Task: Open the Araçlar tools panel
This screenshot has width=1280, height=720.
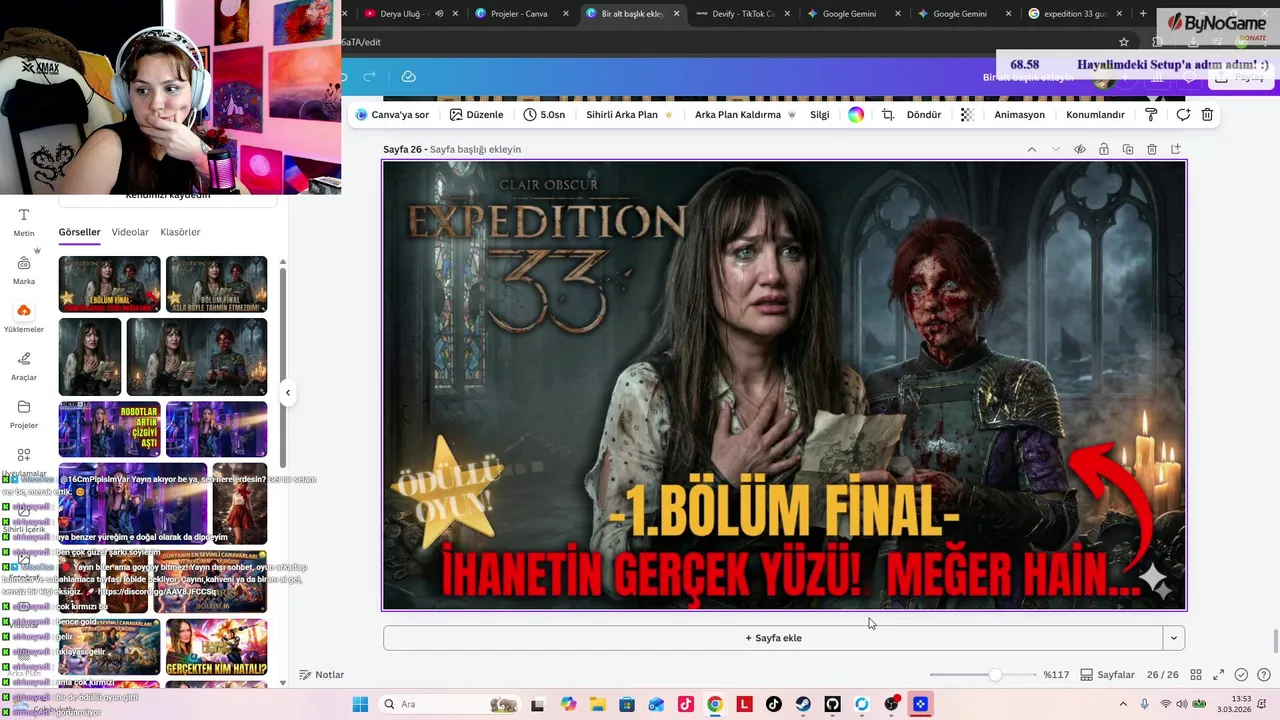Action: click(x=24, y=366)
